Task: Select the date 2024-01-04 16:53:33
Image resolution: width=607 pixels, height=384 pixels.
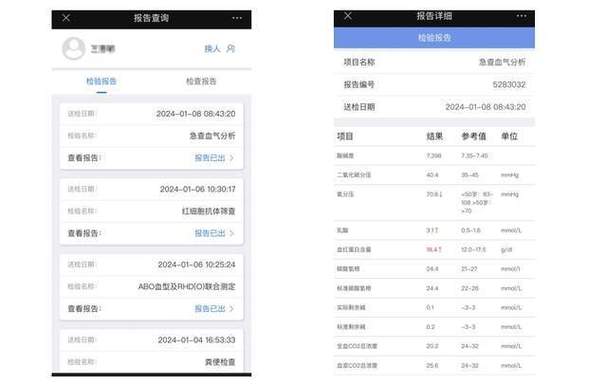Action: tap(197, 340)
